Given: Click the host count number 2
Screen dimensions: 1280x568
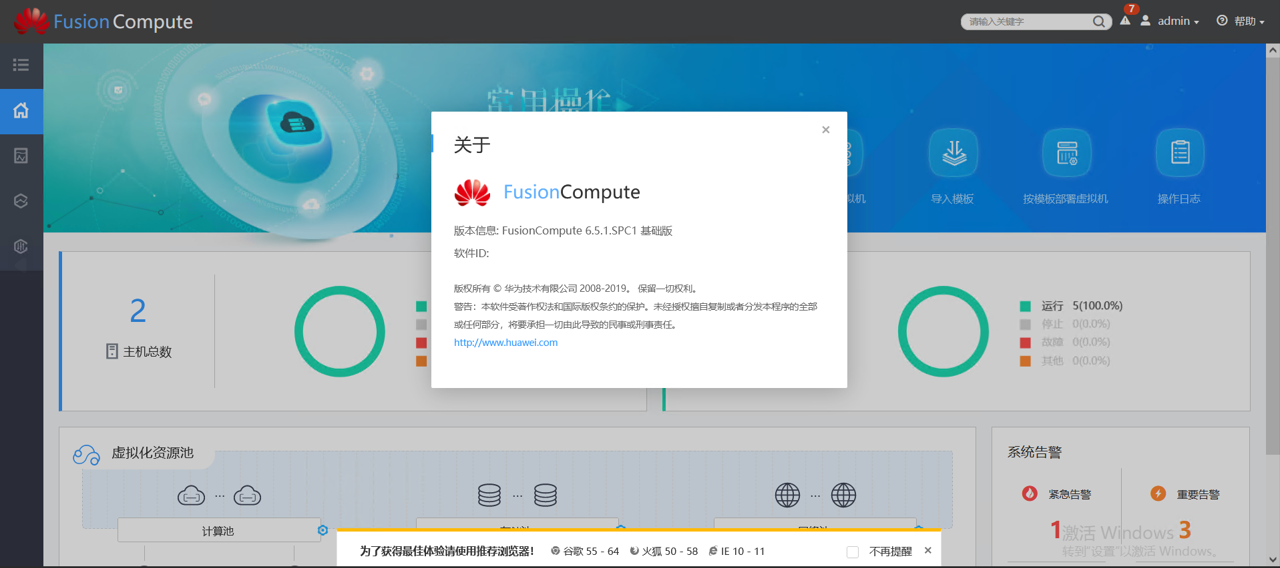Looking at the screenshot, I should tap(138, 311).
